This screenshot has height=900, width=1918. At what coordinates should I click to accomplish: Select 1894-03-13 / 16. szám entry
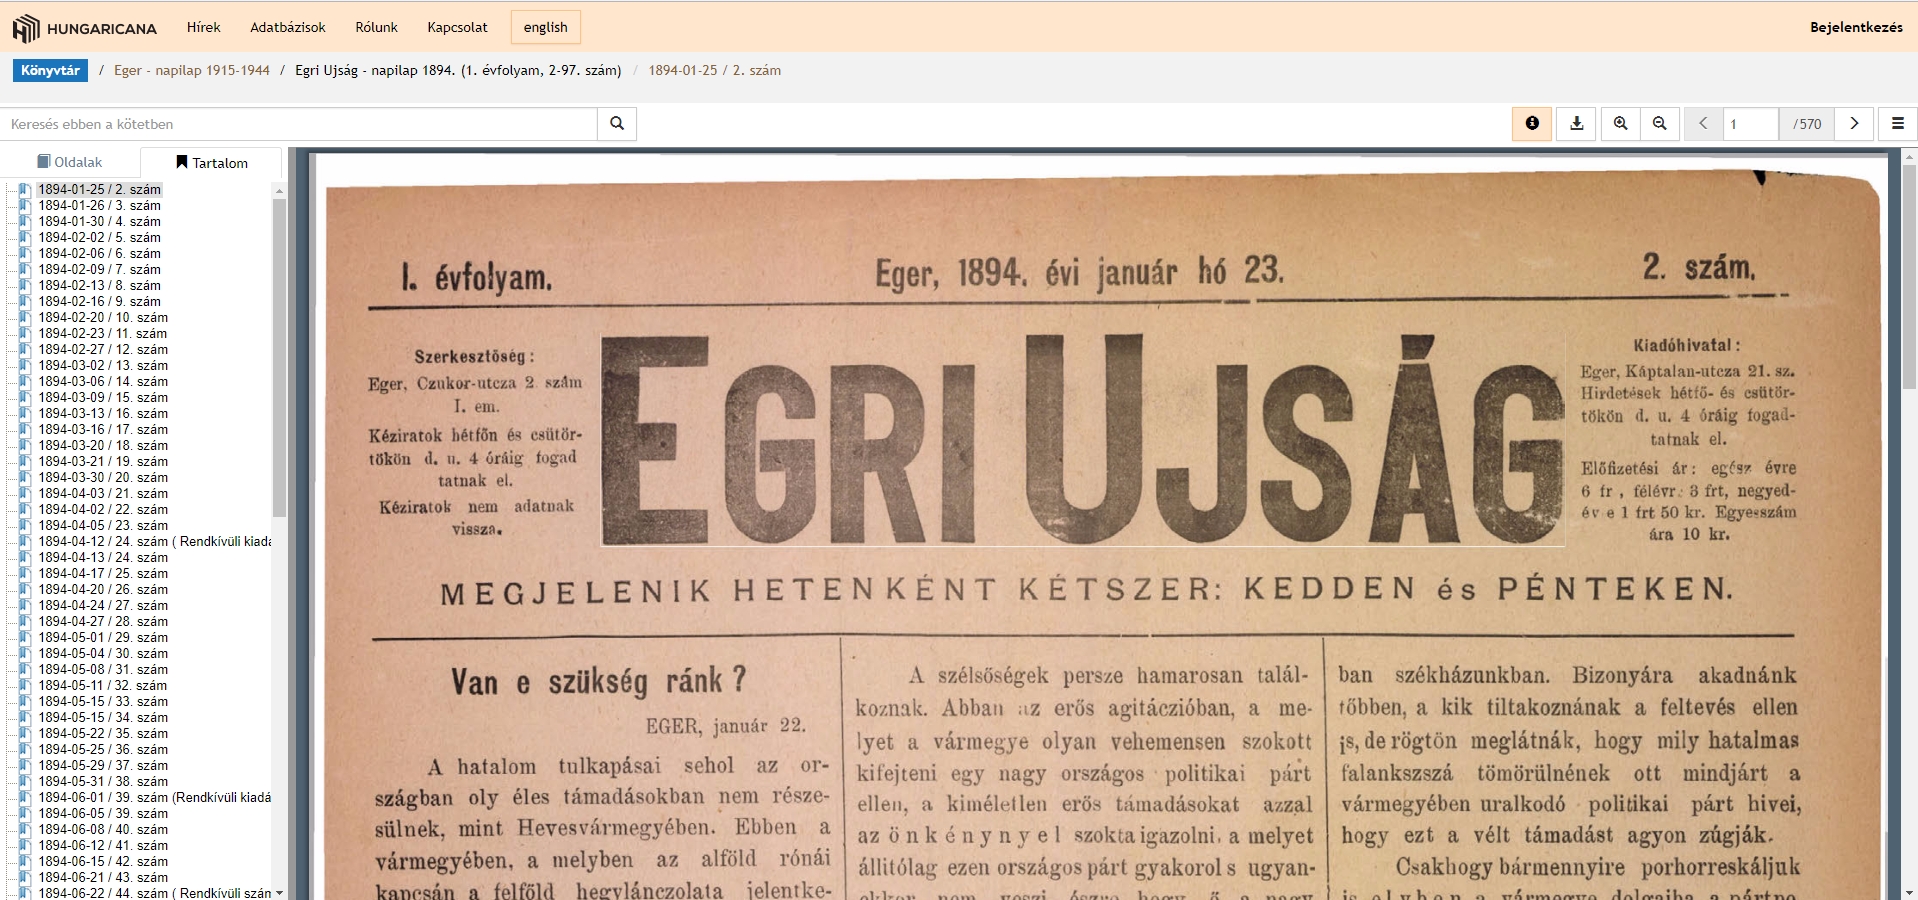click(103, 413)
